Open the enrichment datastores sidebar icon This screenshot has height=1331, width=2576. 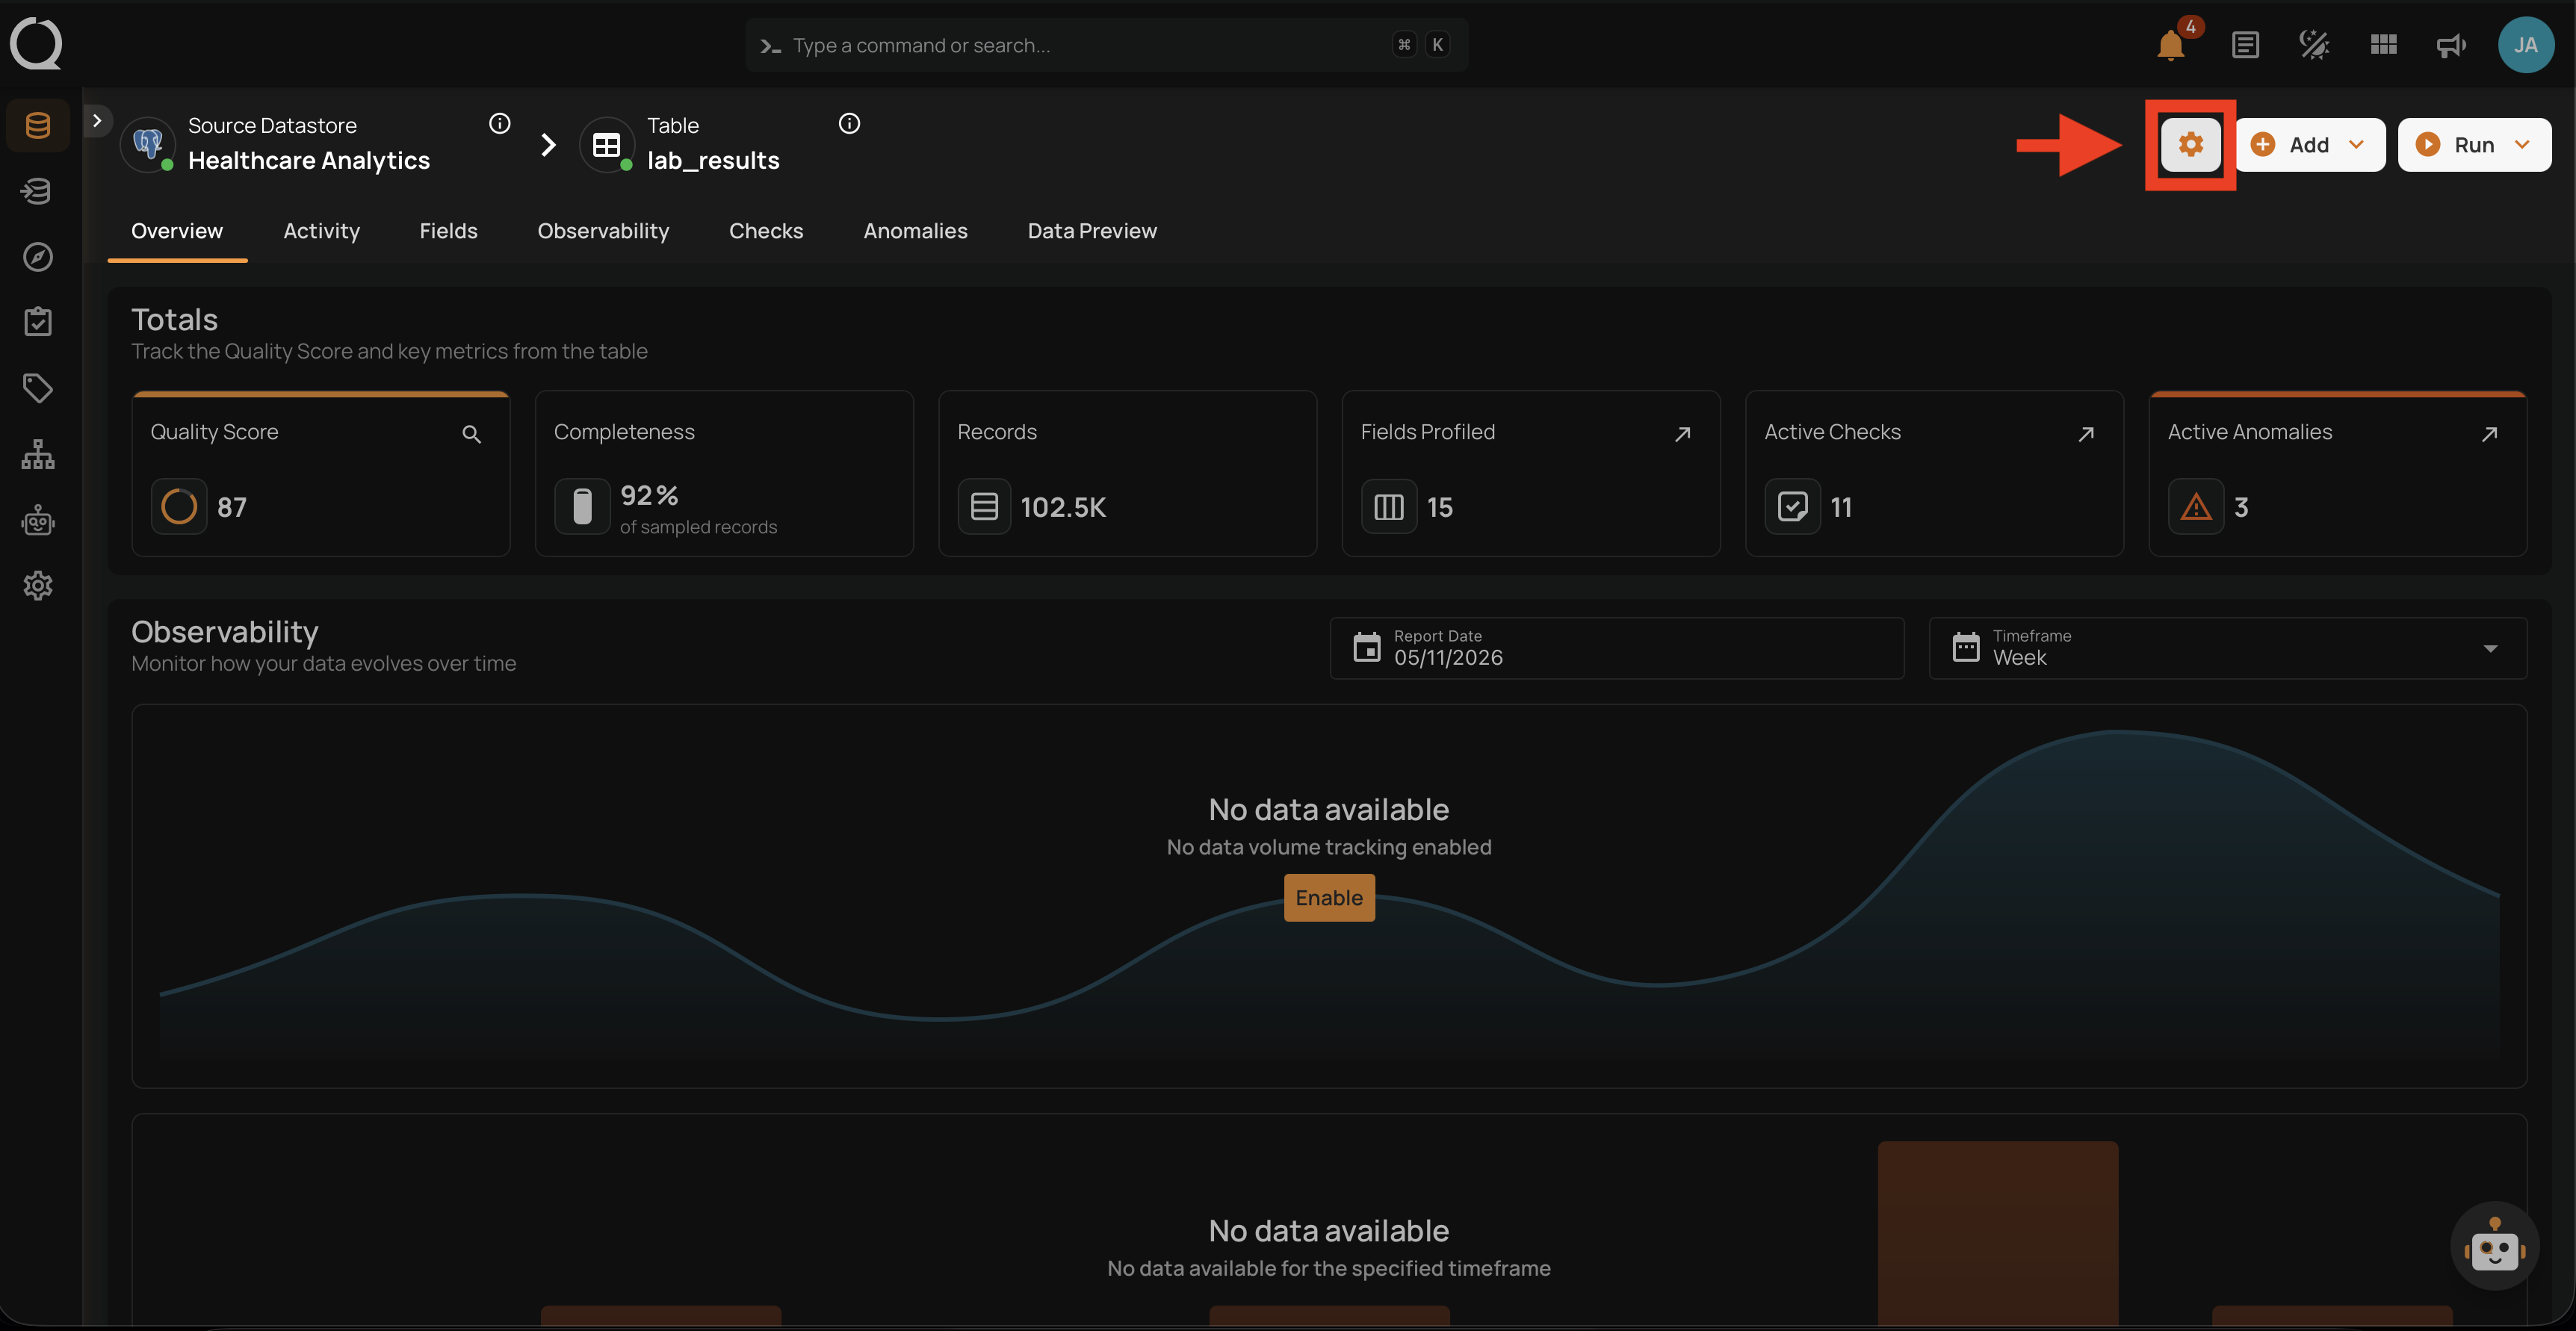click(x=38, y=191)
